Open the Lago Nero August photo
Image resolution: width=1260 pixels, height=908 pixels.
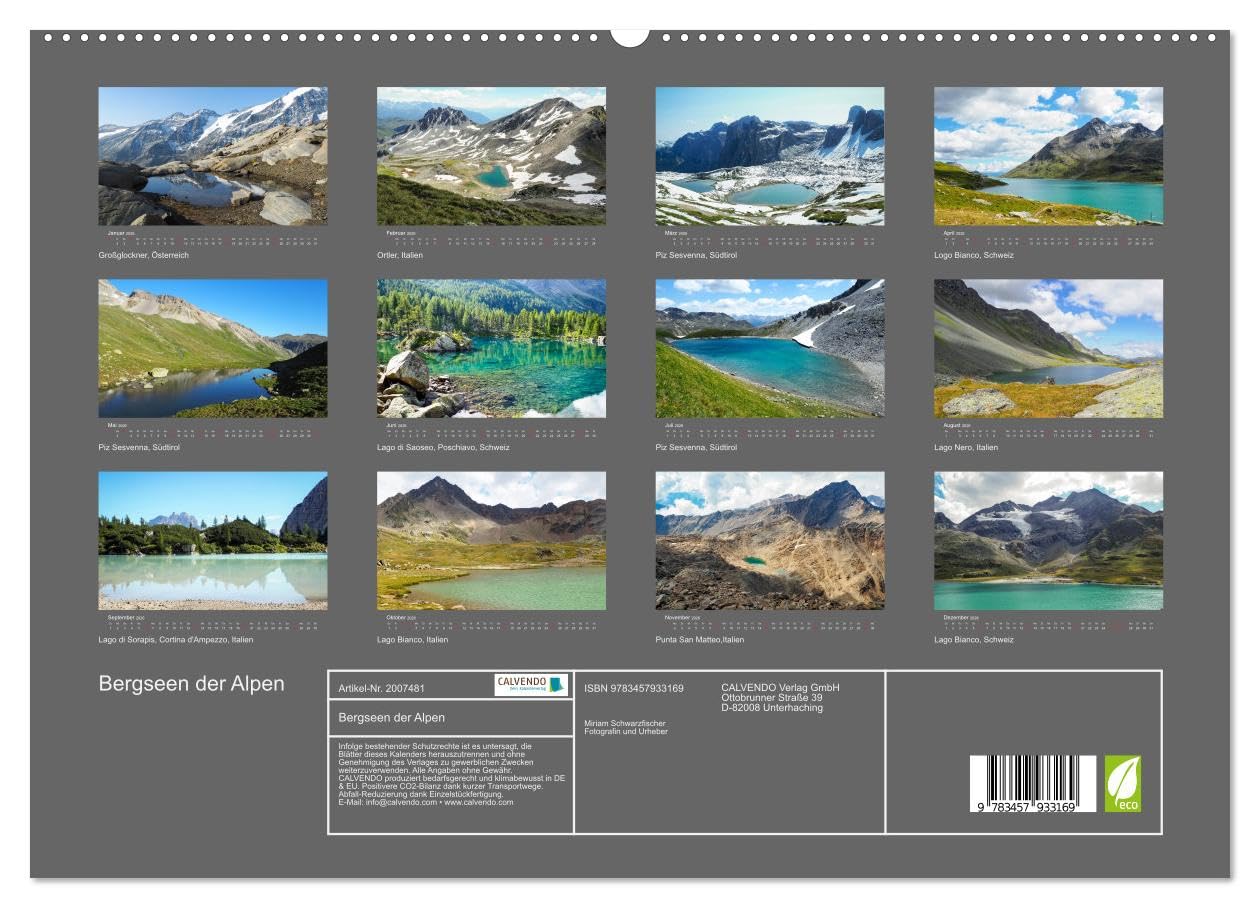[1048, 348]
